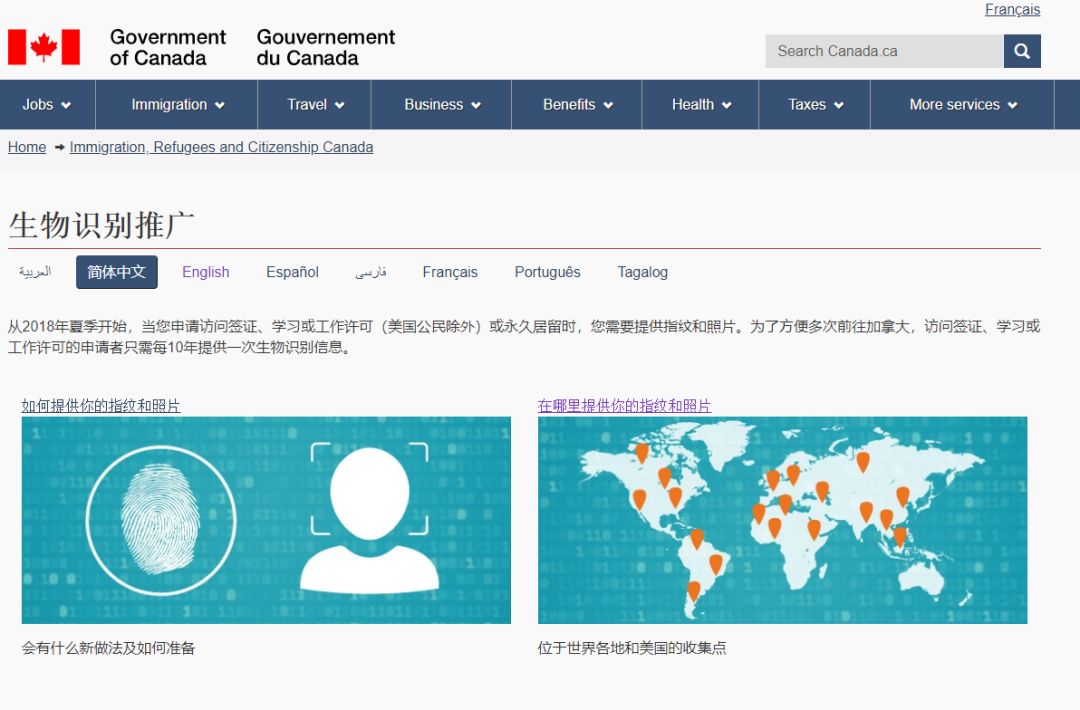Image resolution: width=1080 pixels, height=710 pixels.
Task: Switch to the Português language tab
Action: pos(548,272)
